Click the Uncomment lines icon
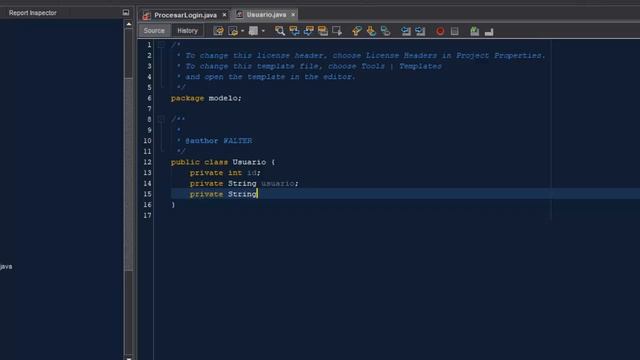Image resolution: width=640 pixels, height=360 pixels. [489, 31]
